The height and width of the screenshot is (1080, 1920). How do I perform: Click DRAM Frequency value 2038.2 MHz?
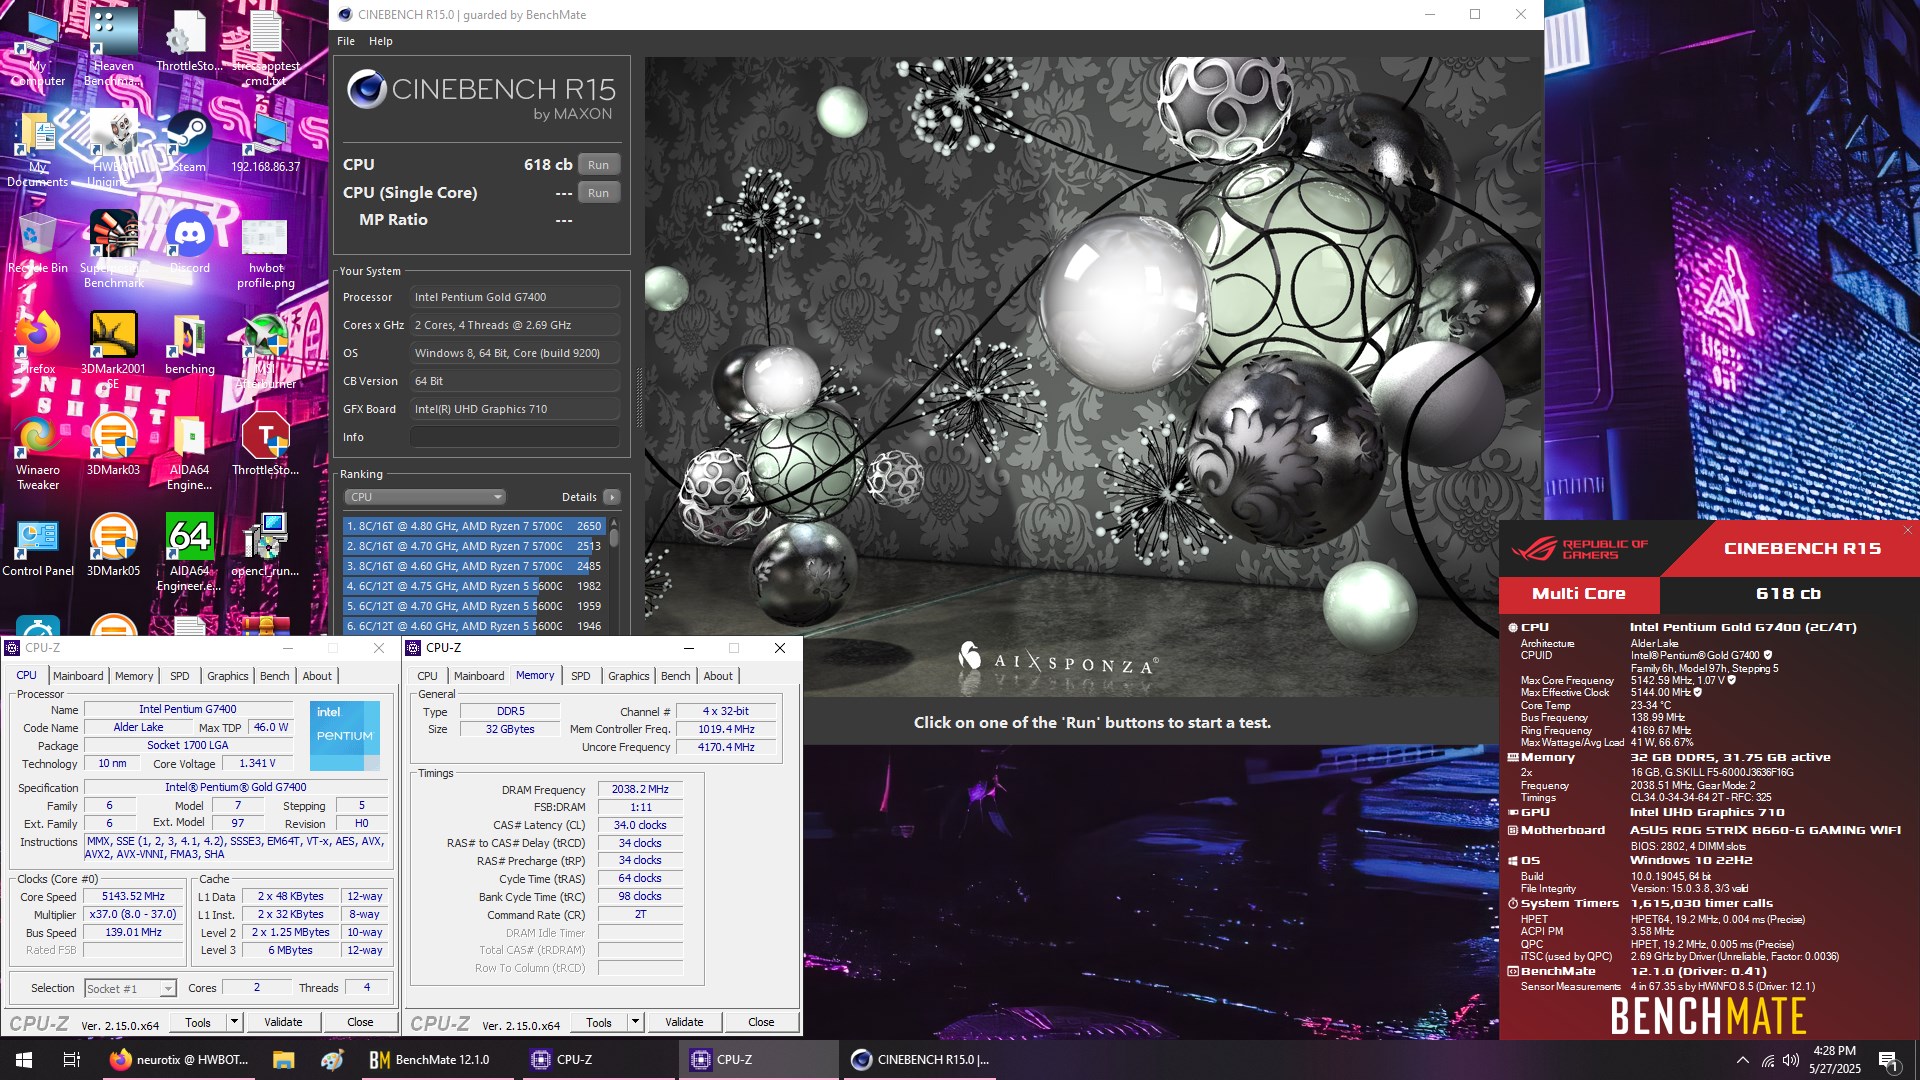pyautogui.click(x=640, y=789)
